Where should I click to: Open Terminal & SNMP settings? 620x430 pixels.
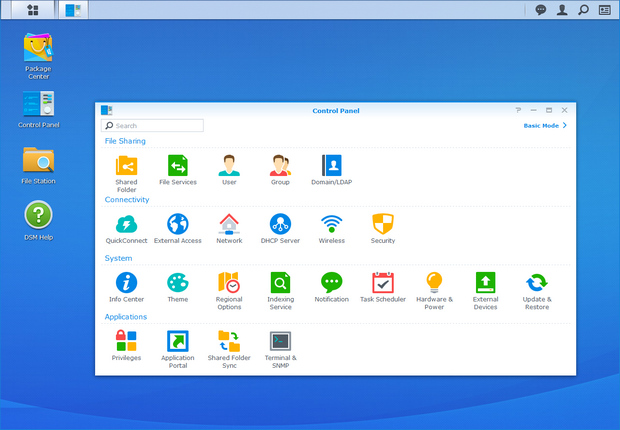pos(280,349)
